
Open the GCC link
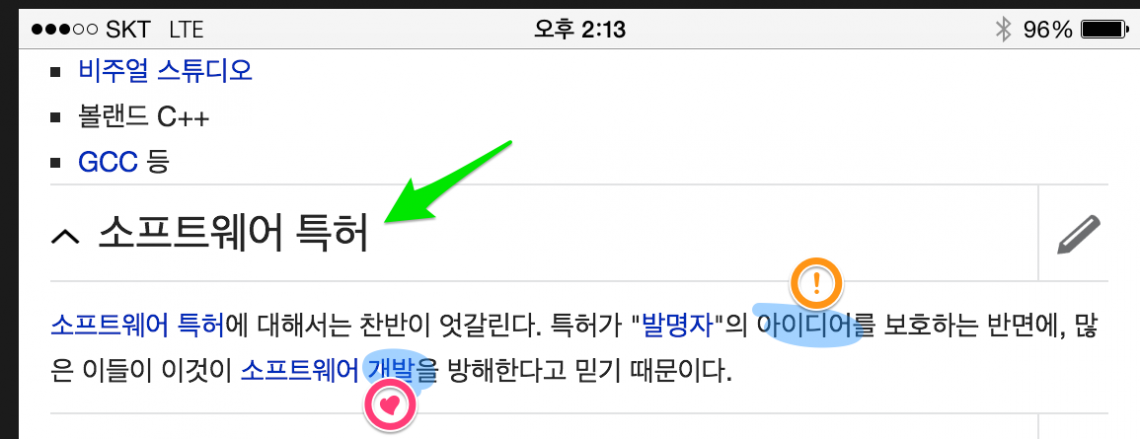tap(108, 162)
